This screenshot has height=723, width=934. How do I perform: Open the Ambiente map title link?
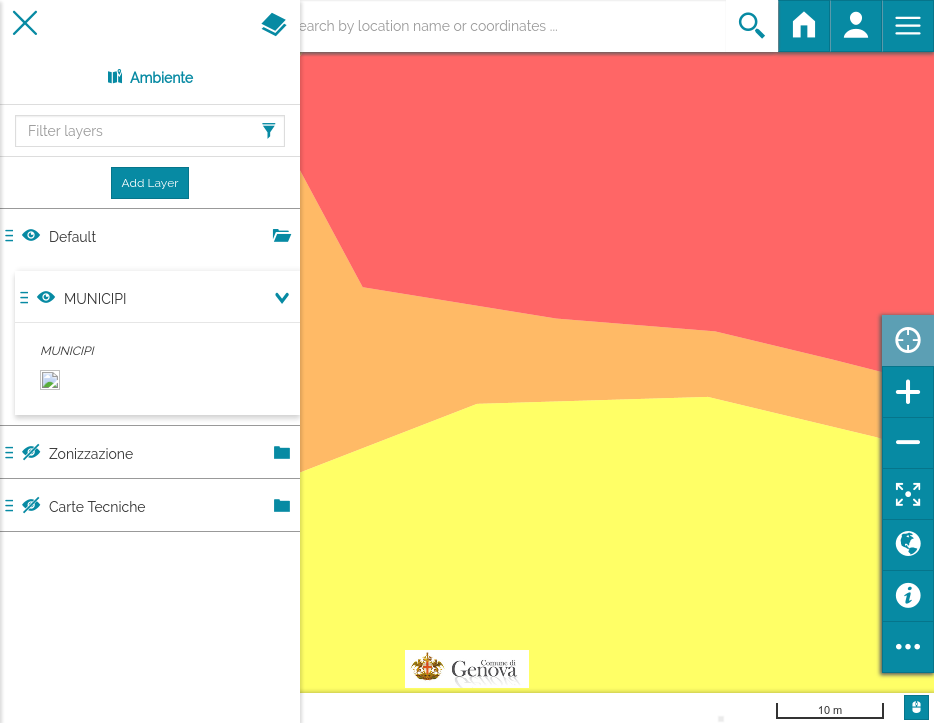coord(150,77)
